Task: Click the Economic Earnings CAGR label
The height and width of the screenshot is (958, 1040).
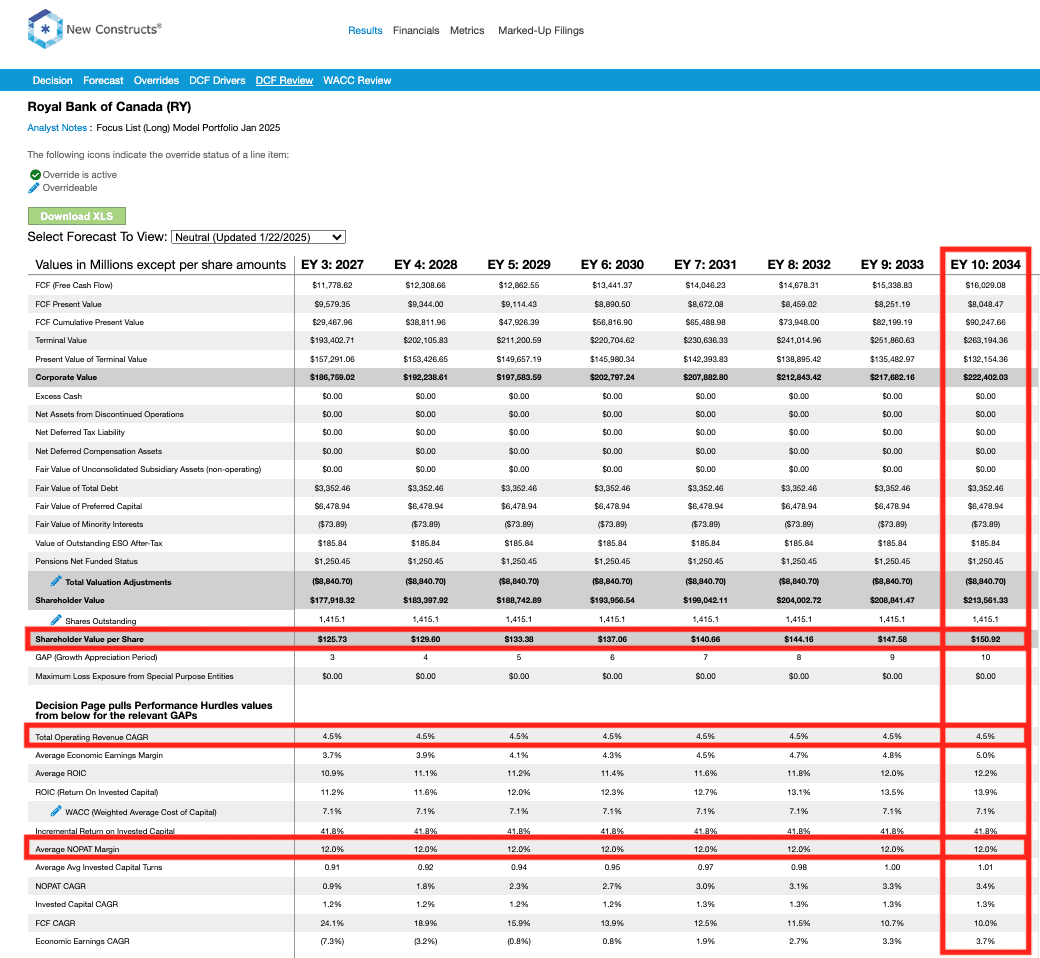Action: (82, 941)
